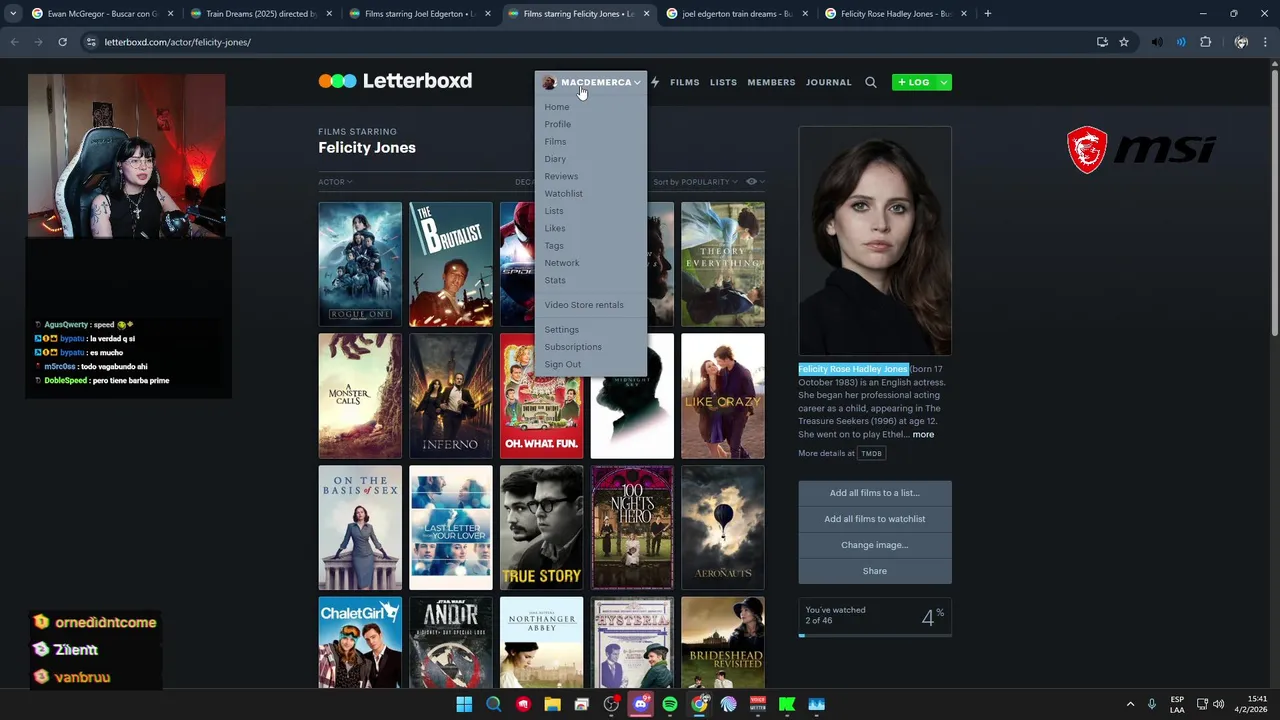Click Add all films to a list
The width and height of the screenshot is (1280, 720).
(x=875, y=493)
